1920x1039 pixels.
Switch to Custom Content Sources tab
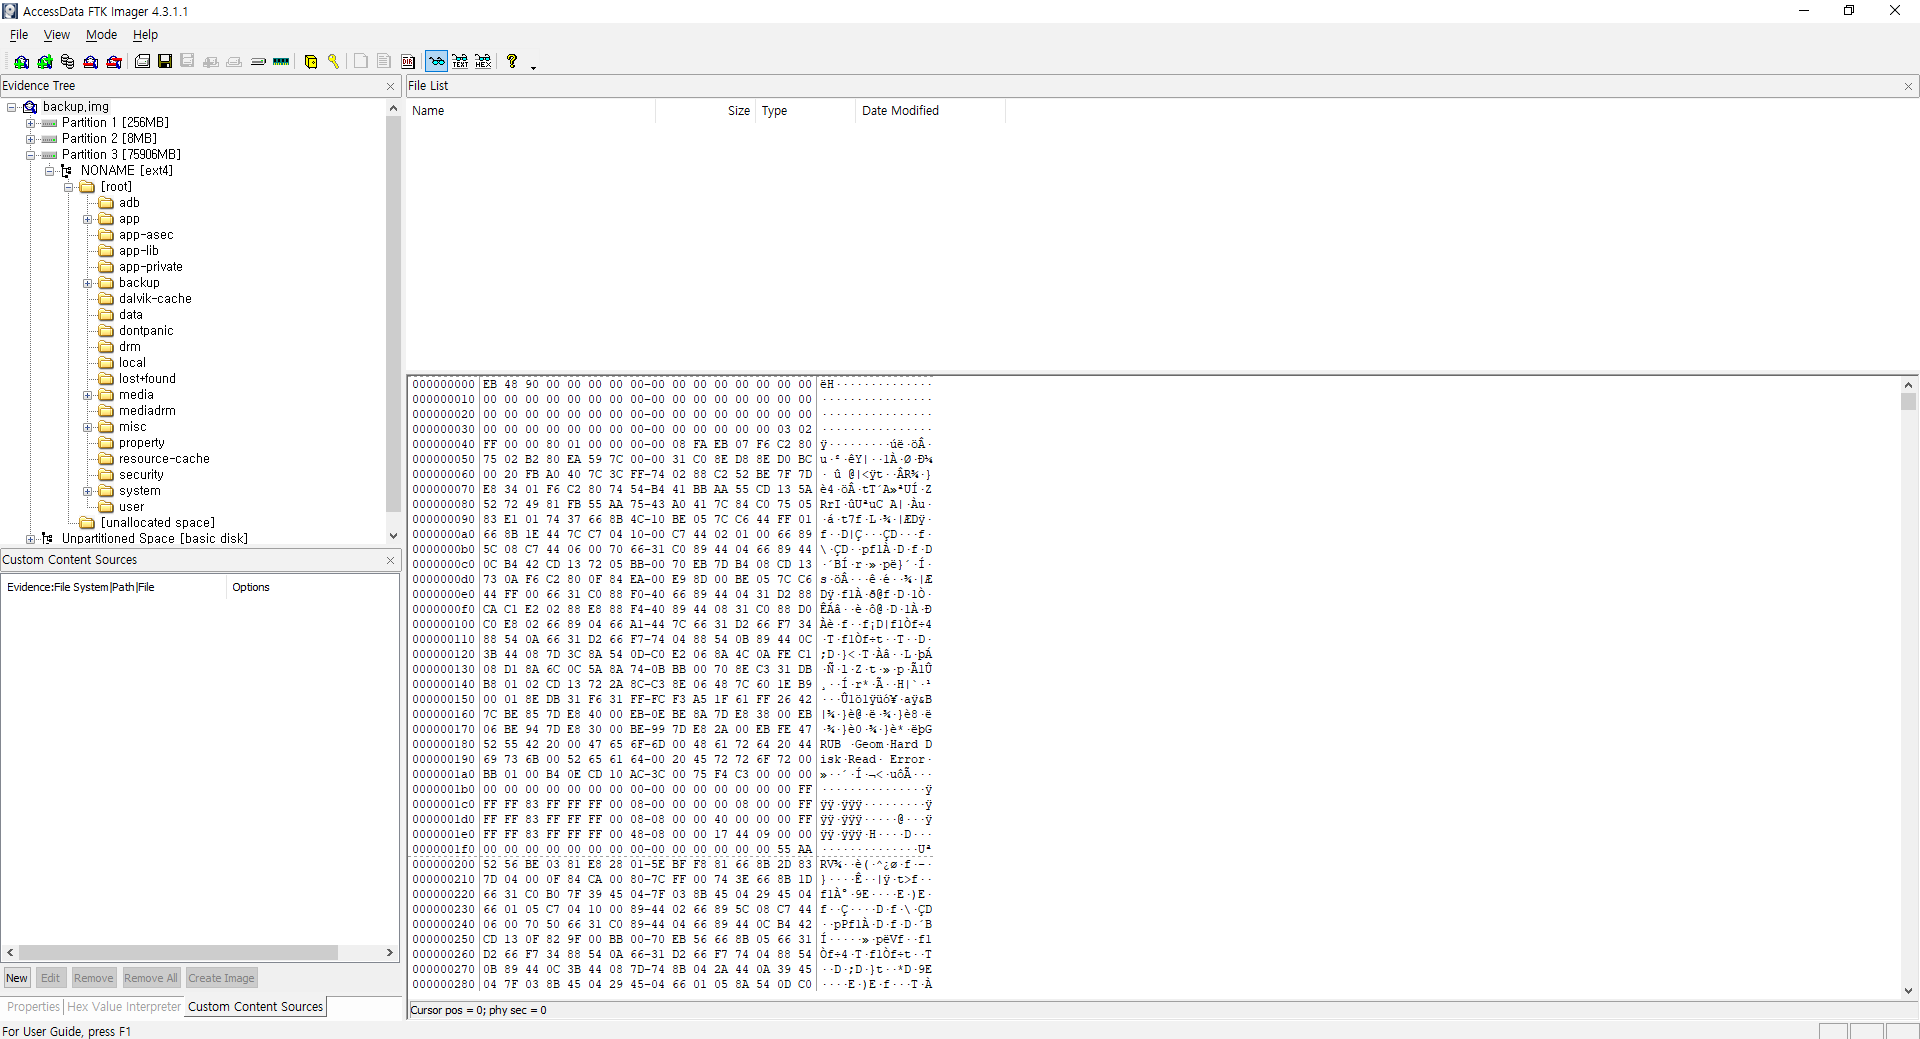point(255,1007)
